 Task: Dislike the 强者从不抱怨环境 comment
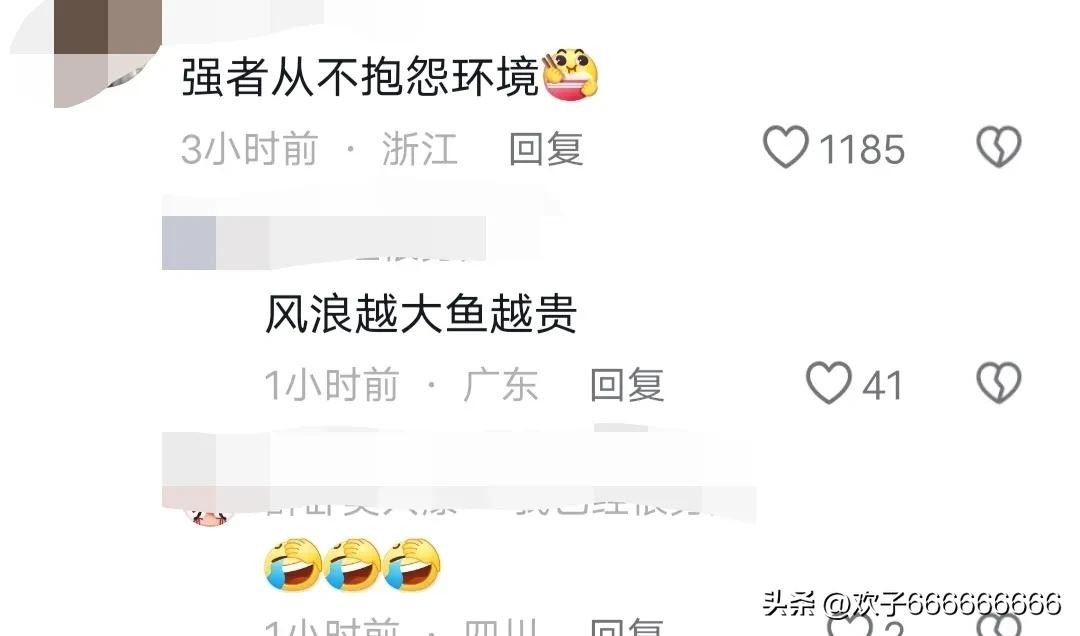click(999, 147)
